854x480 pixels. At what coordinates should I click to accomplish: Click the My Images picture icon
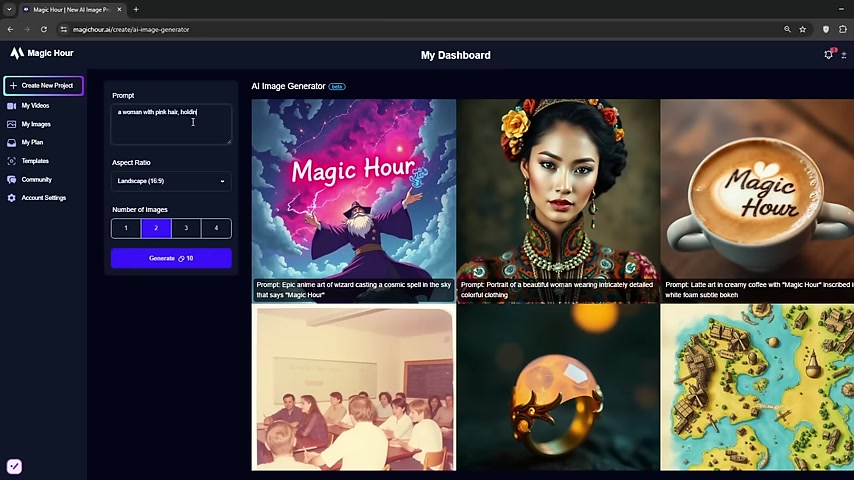tap(11, 124)
